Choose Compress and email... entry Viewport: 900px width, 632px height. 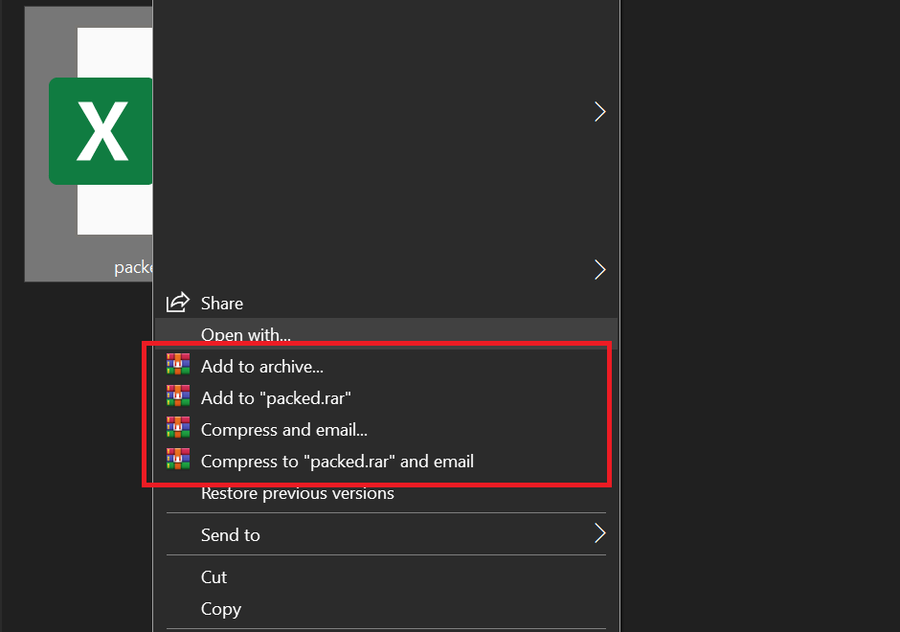(x=386, y=429)
